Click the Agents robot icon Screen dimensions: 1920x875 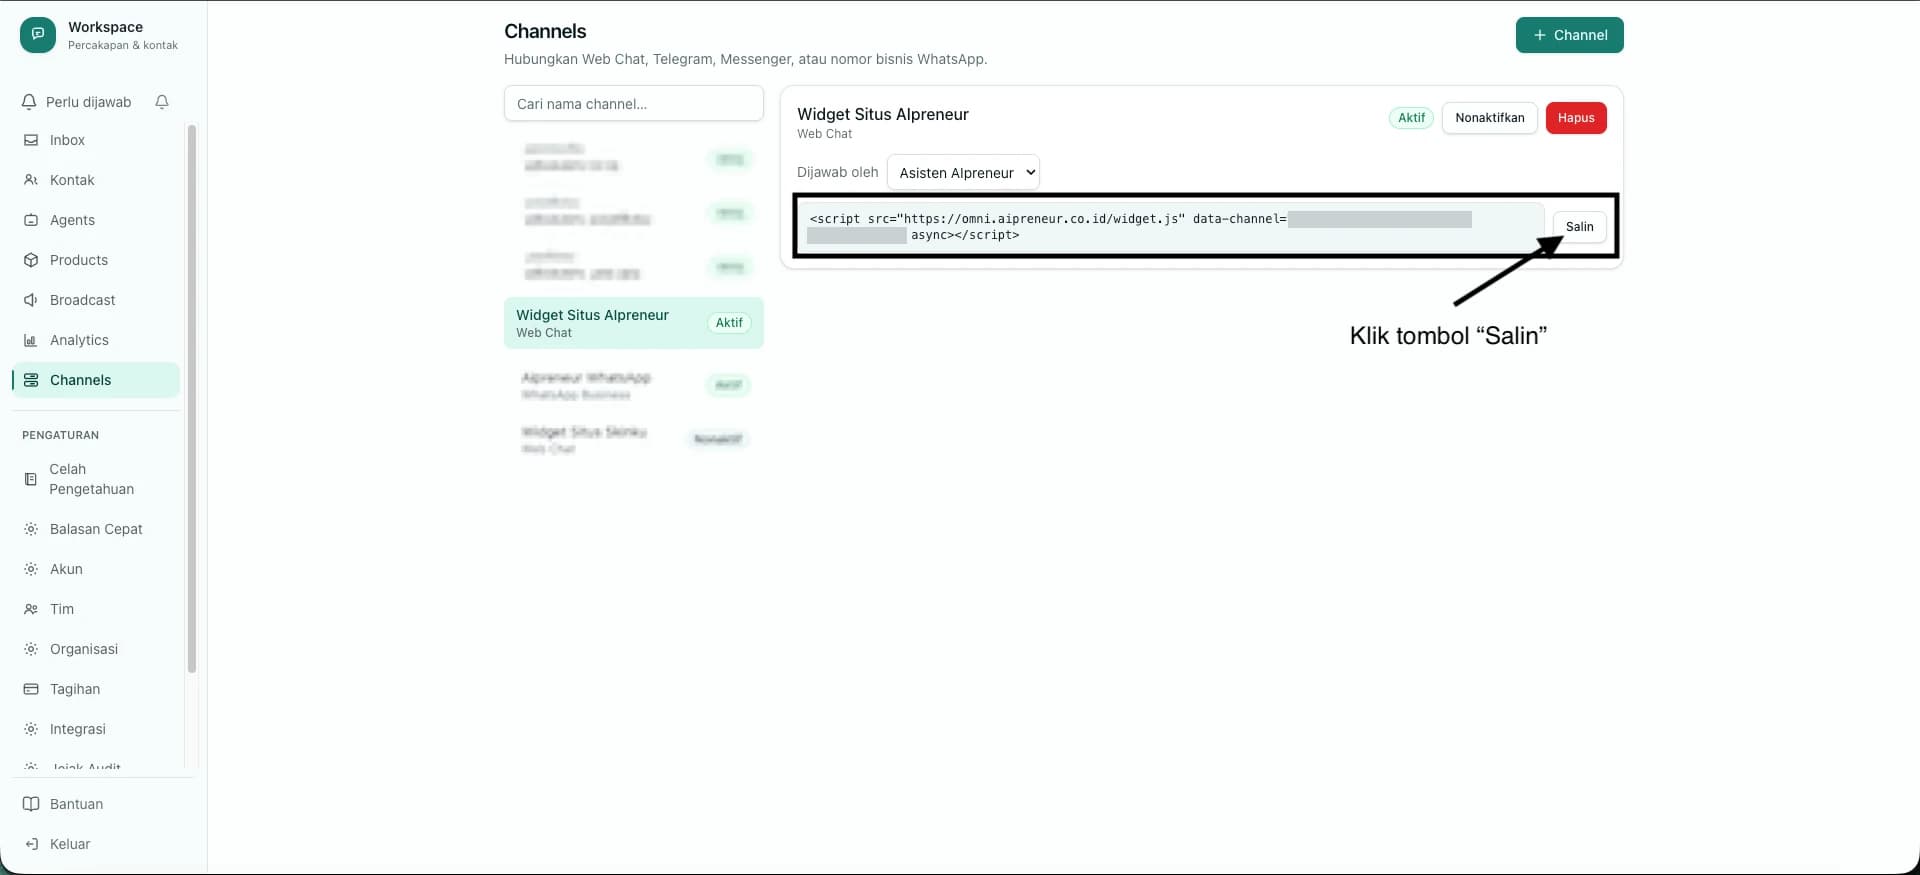click(x=31, y=220)
